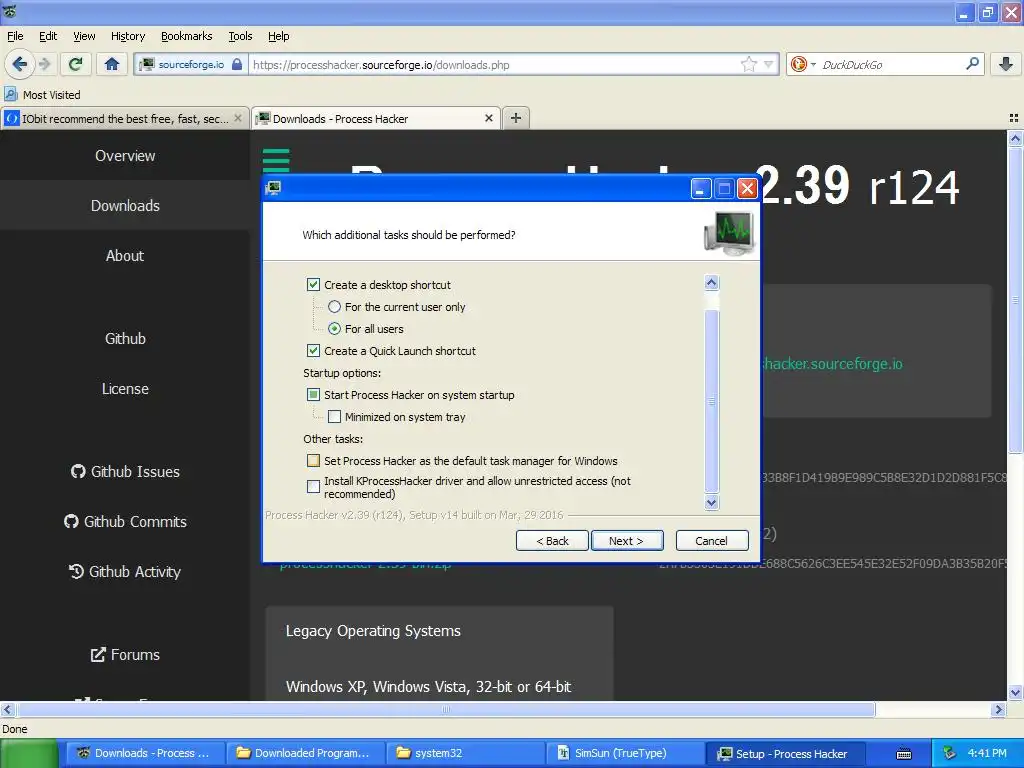Click the browser forward arrow

pyautogui.click(x=45, y=64)
